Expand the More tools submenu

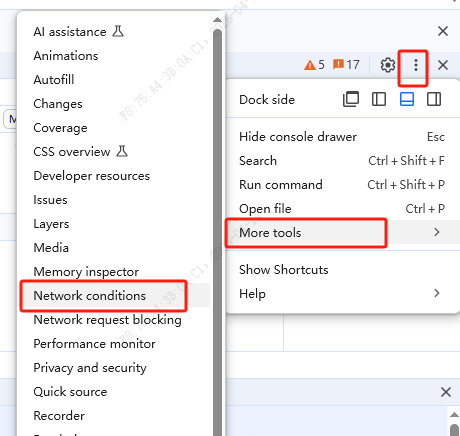click(x=343, y=232)
